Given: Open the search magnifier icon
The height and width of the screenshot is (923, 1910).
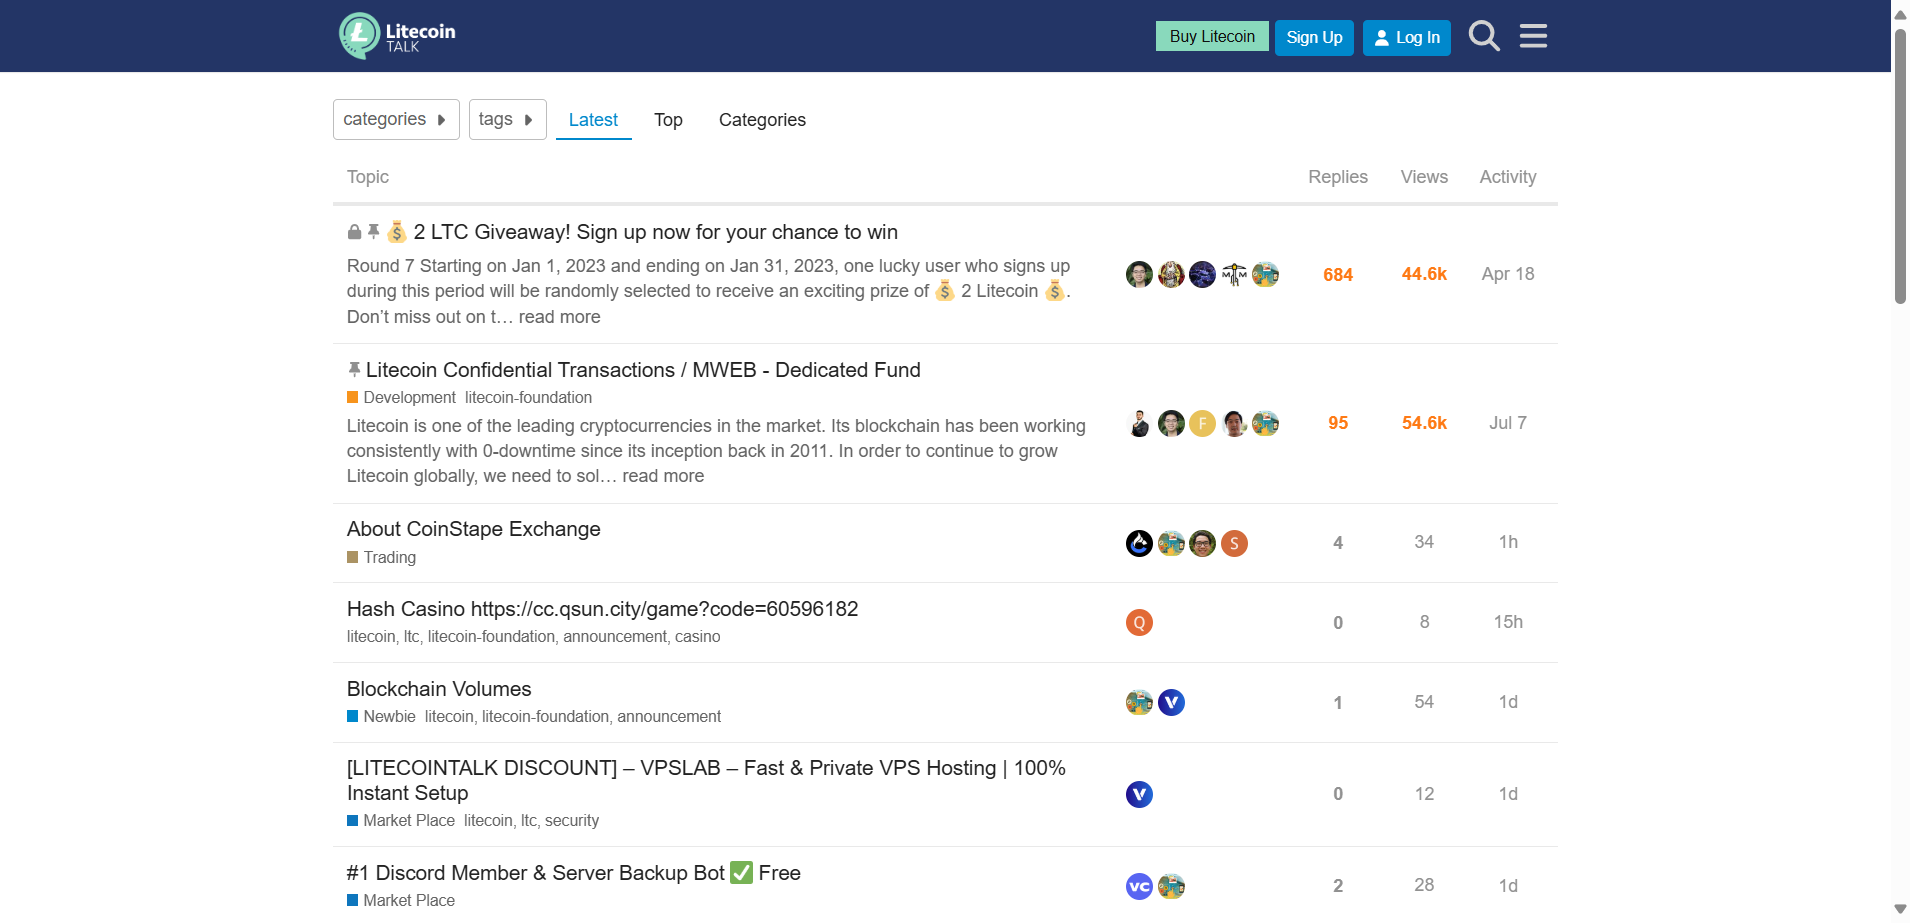Looking at the screenshot, I should tap(1484, 36).
